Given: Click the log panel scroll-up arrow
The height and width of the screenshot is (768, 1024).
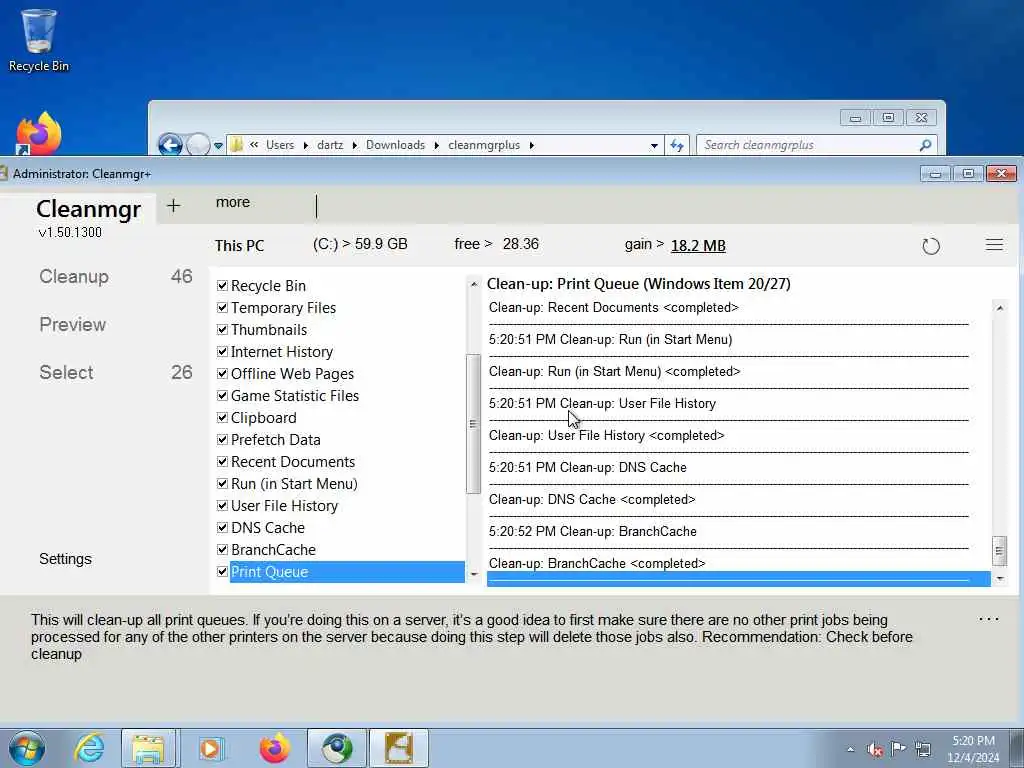Looking at the screenshot, I should (999, 308).
